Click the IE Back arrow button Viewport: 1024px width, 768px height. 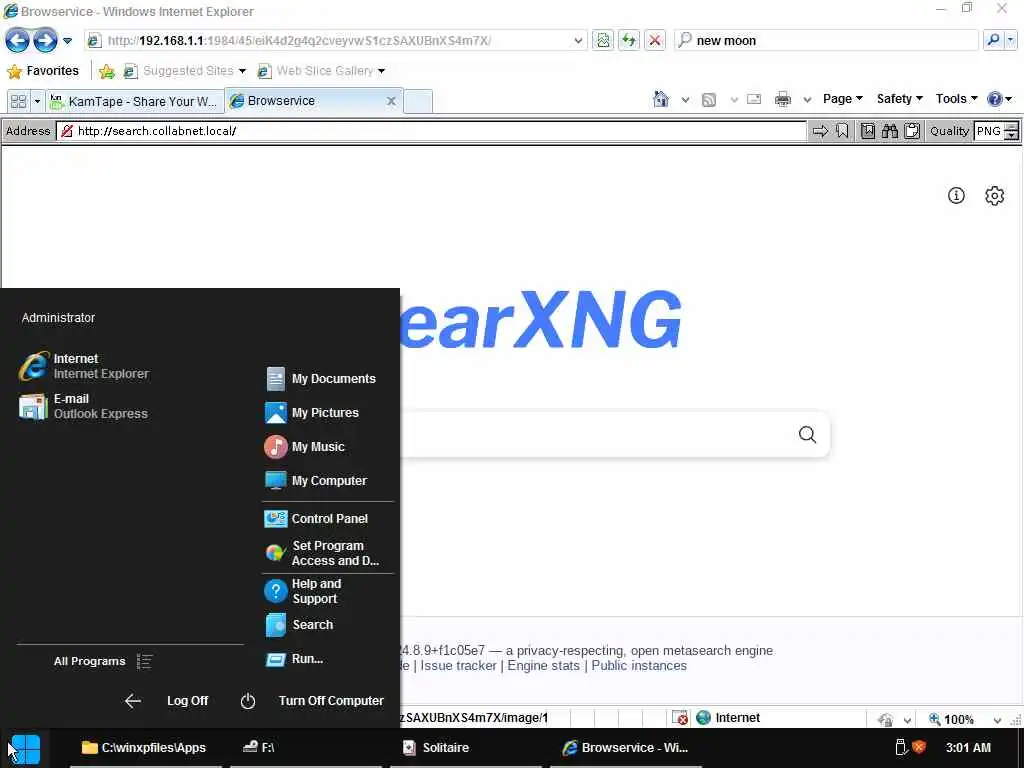17,40
